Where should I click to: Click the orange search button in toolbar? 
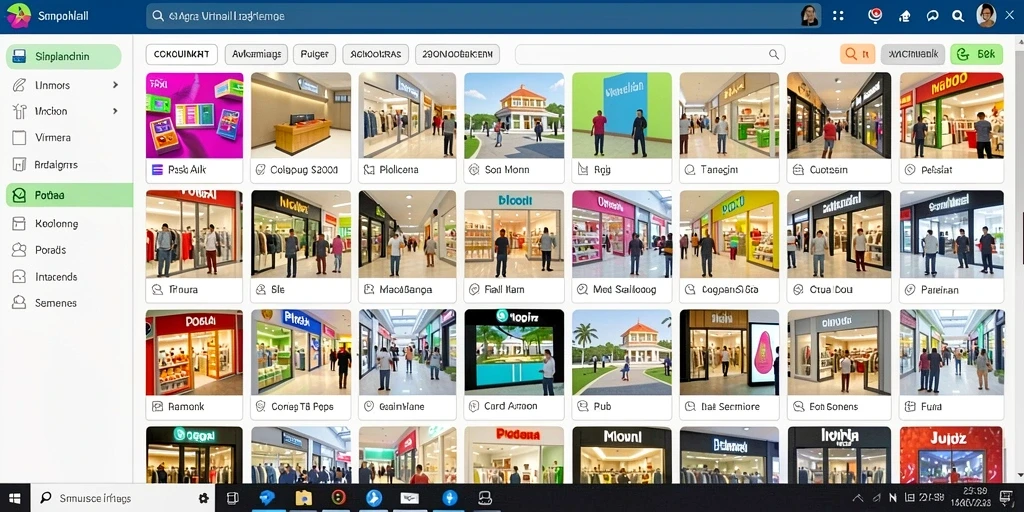857,54
